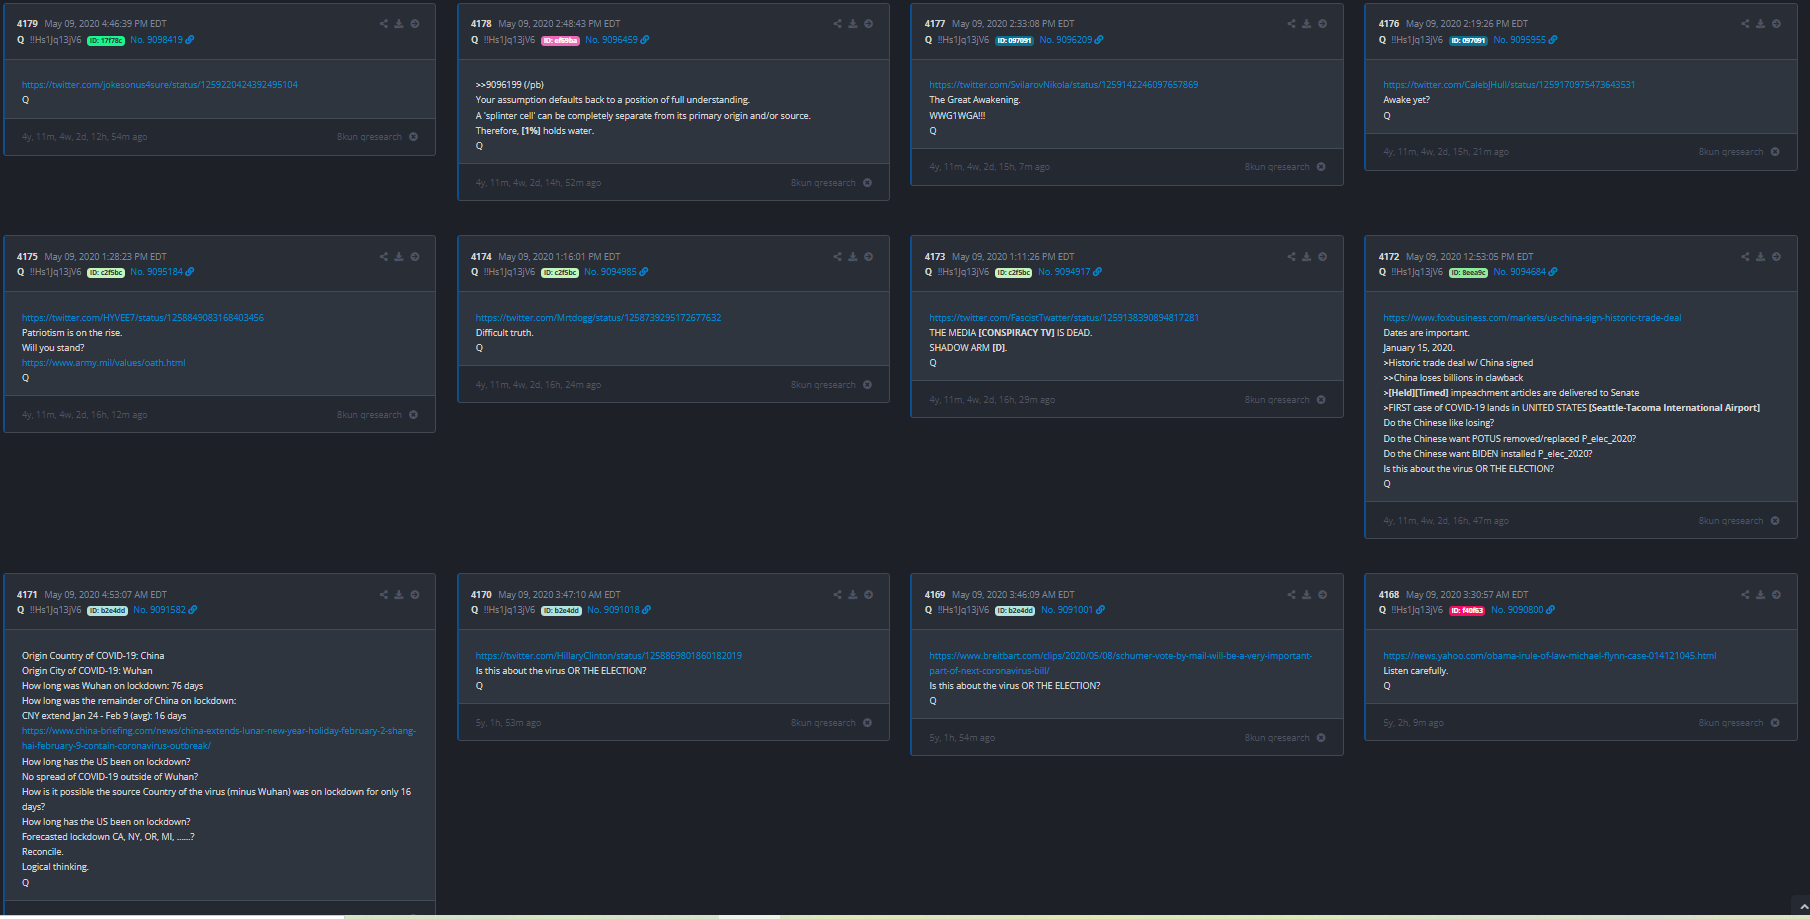Open post 4176 via arrow-circle icon

[1776, 24]
